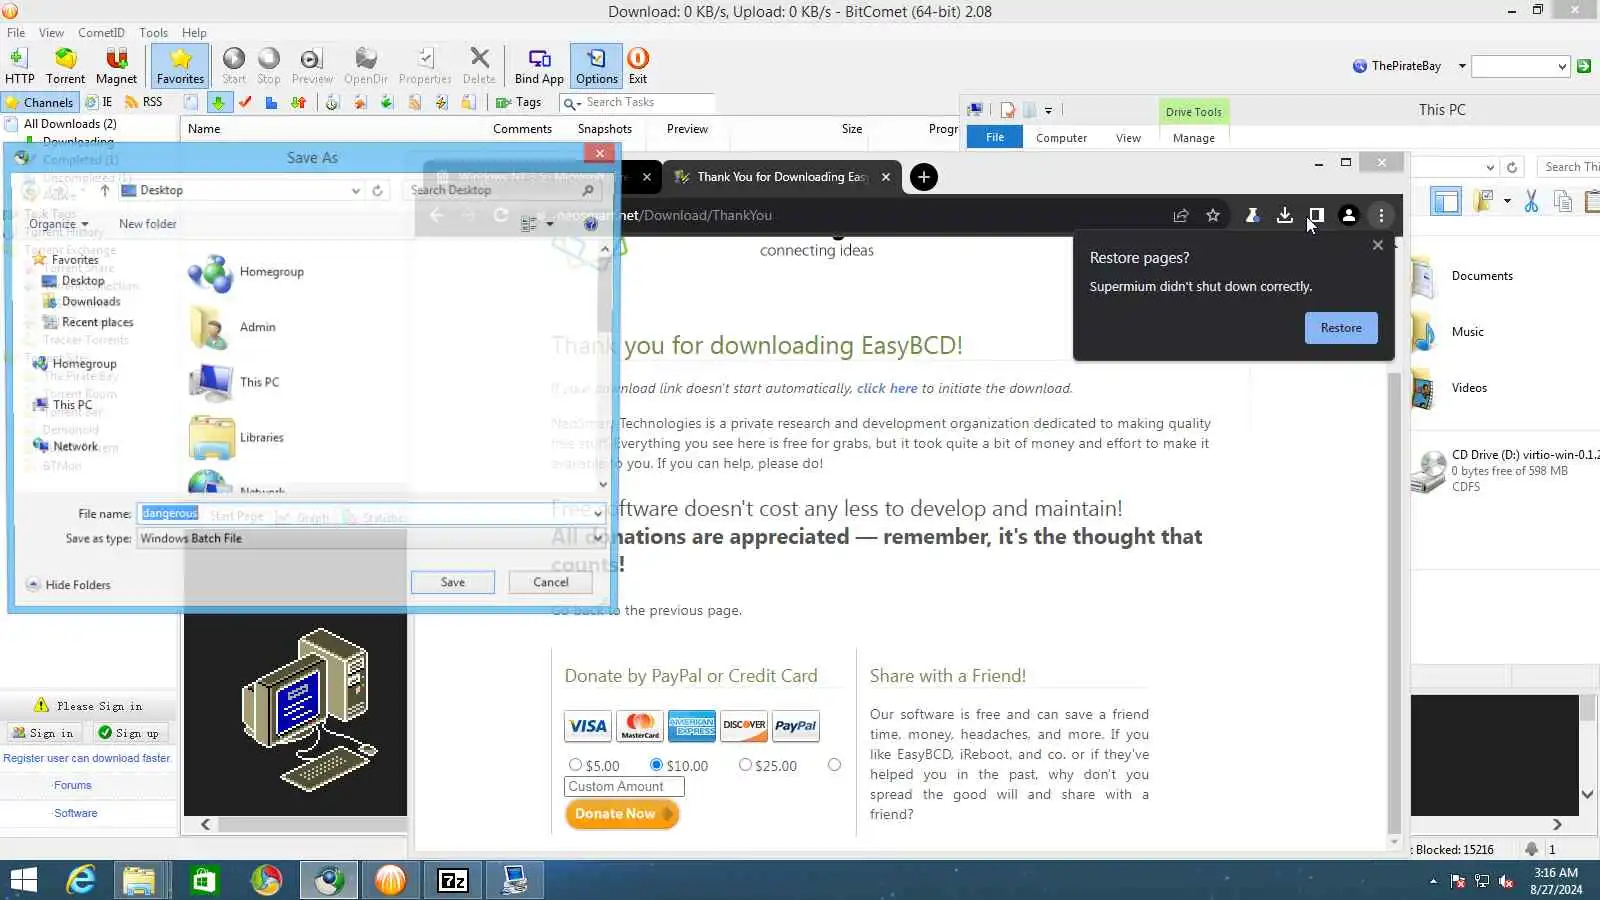The width and height of the screenshot is (1600, 900).
Task: Click Sign in button in BitComet
Action: [43, 733]
